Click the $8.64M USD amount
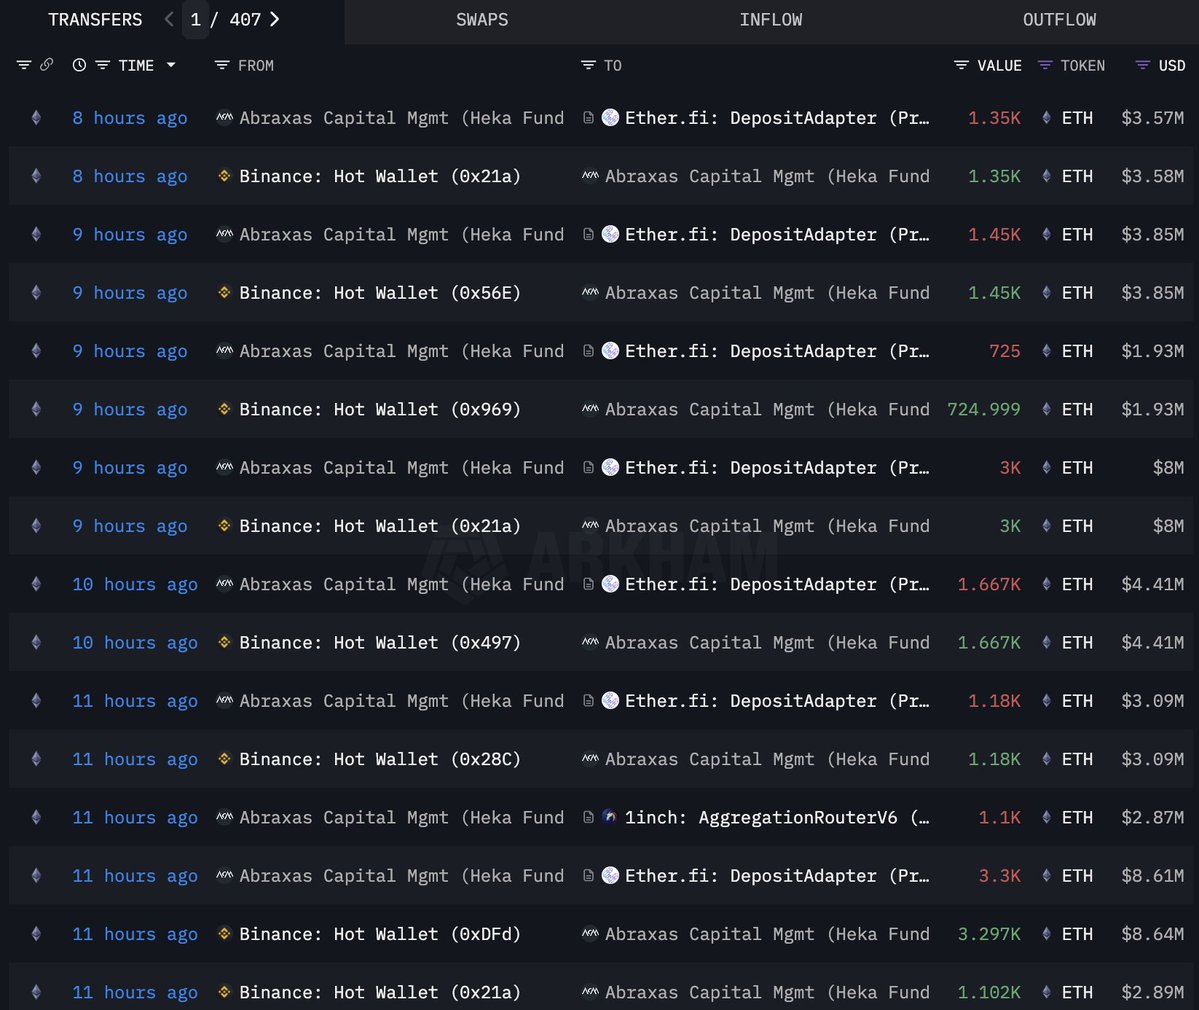The width and height of the screenshot is (1199, 1010). [x=1152, y=934]
